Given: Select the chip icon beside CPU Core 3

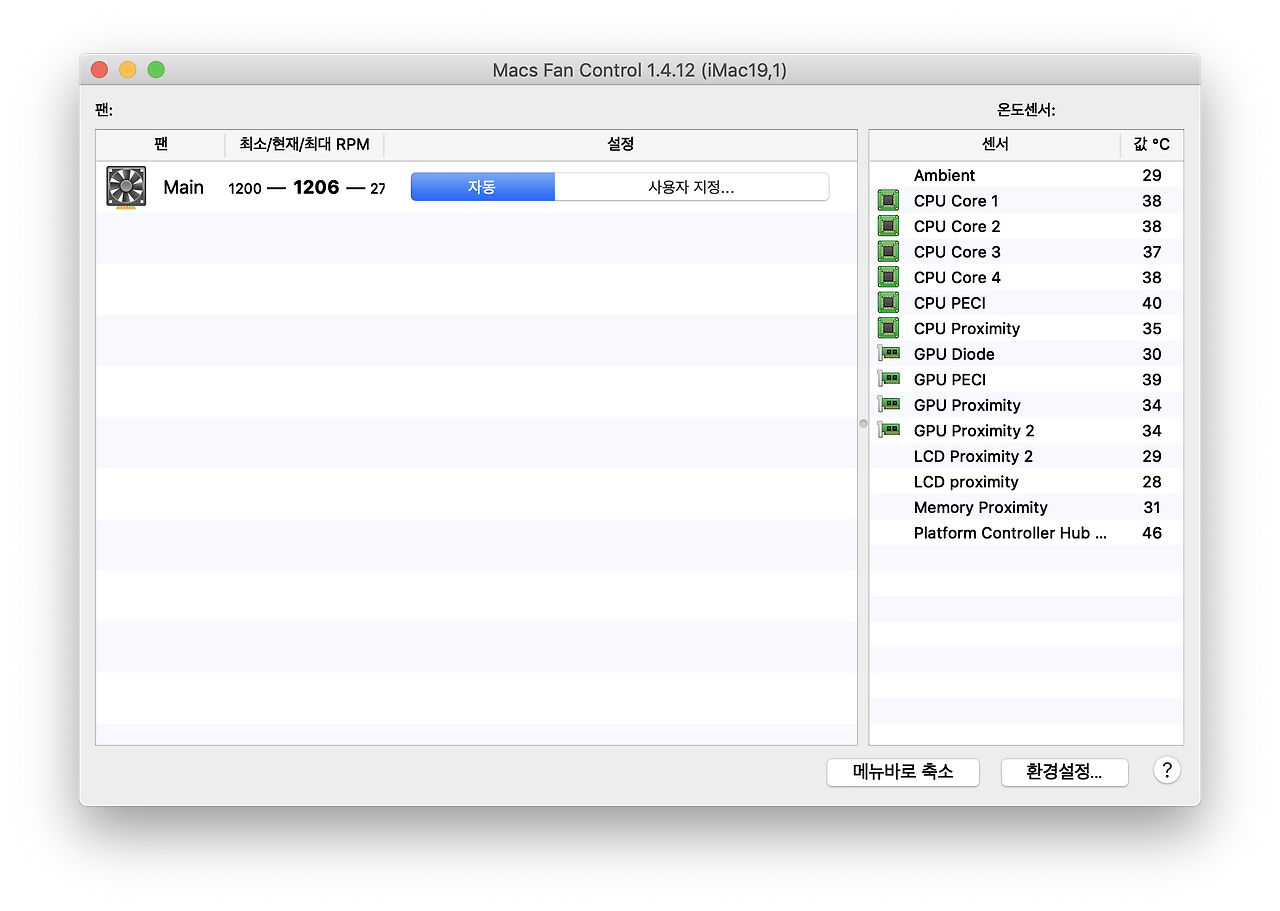Looking at the screenshot, I should click(x=888, y=252).
